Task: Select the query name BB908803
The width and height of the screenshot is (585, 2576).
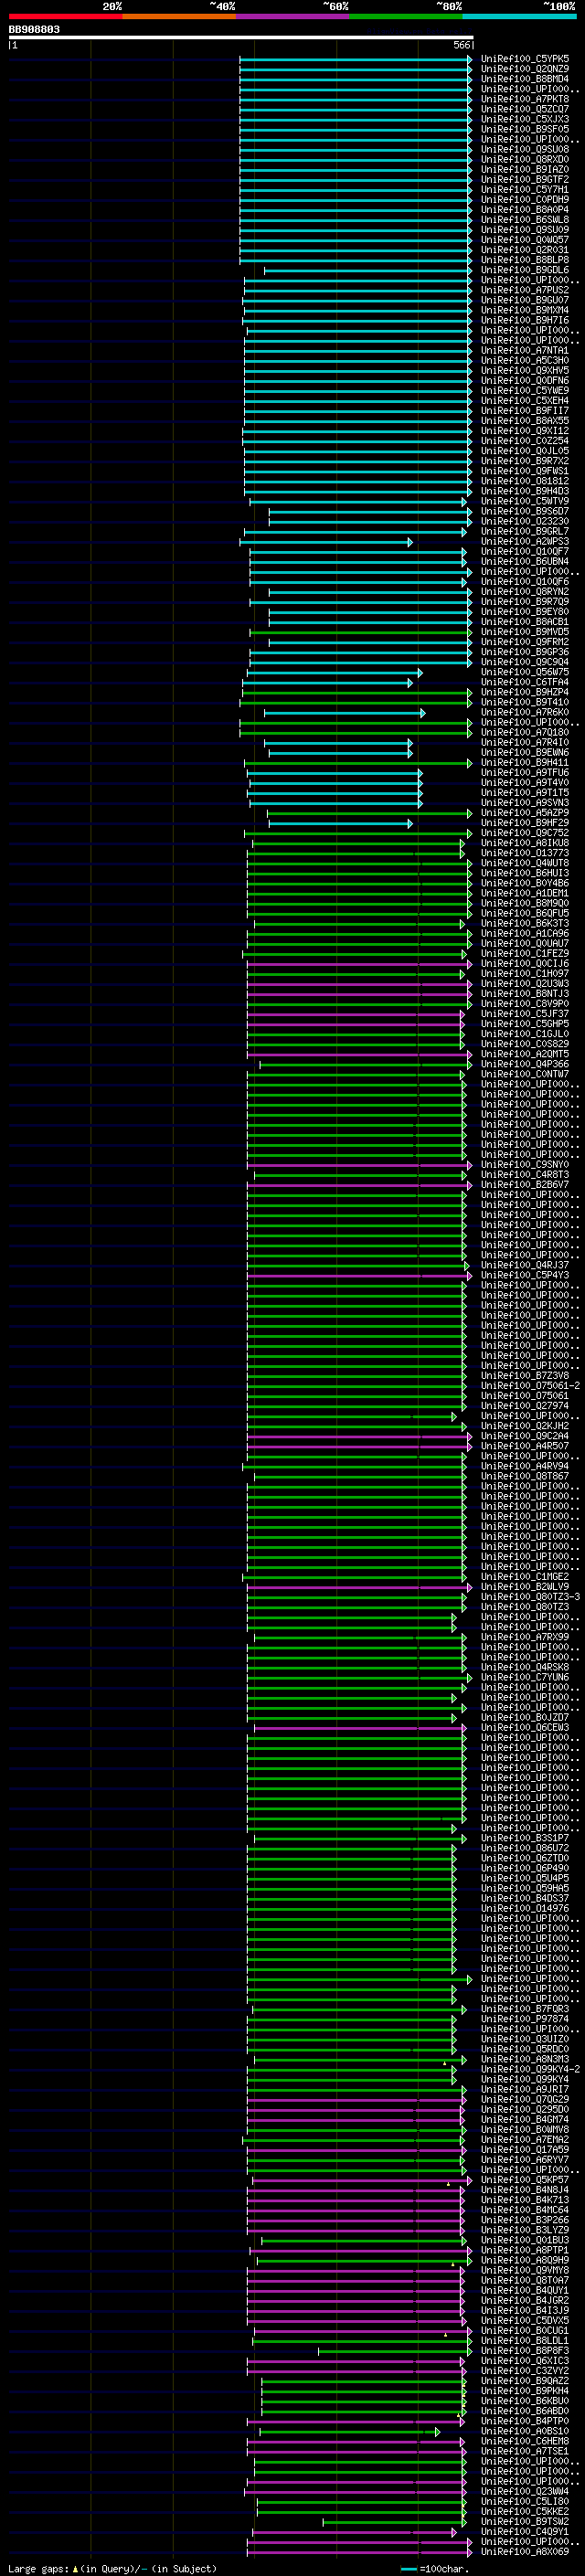Action: 34,30
